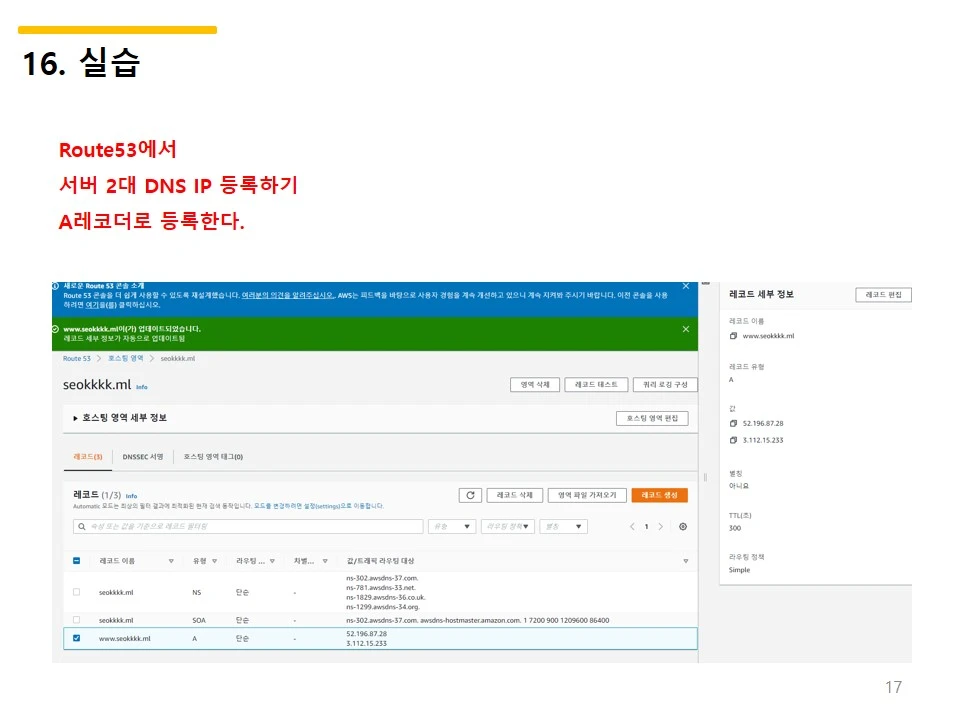
Task: Click 레코드 편집 in the record detail panel
Action: click(883, 294)
